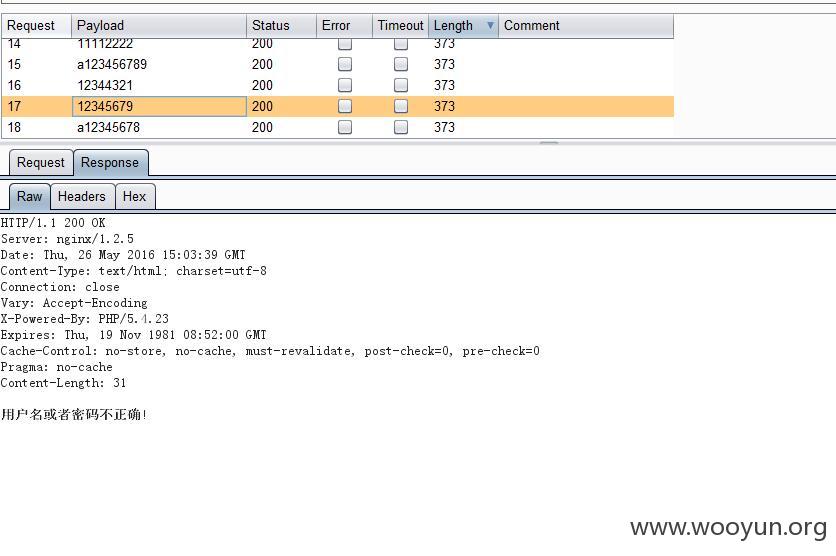Toggle the Length column sort arrow
Screen dimensions: 836x556
(490, 25)
